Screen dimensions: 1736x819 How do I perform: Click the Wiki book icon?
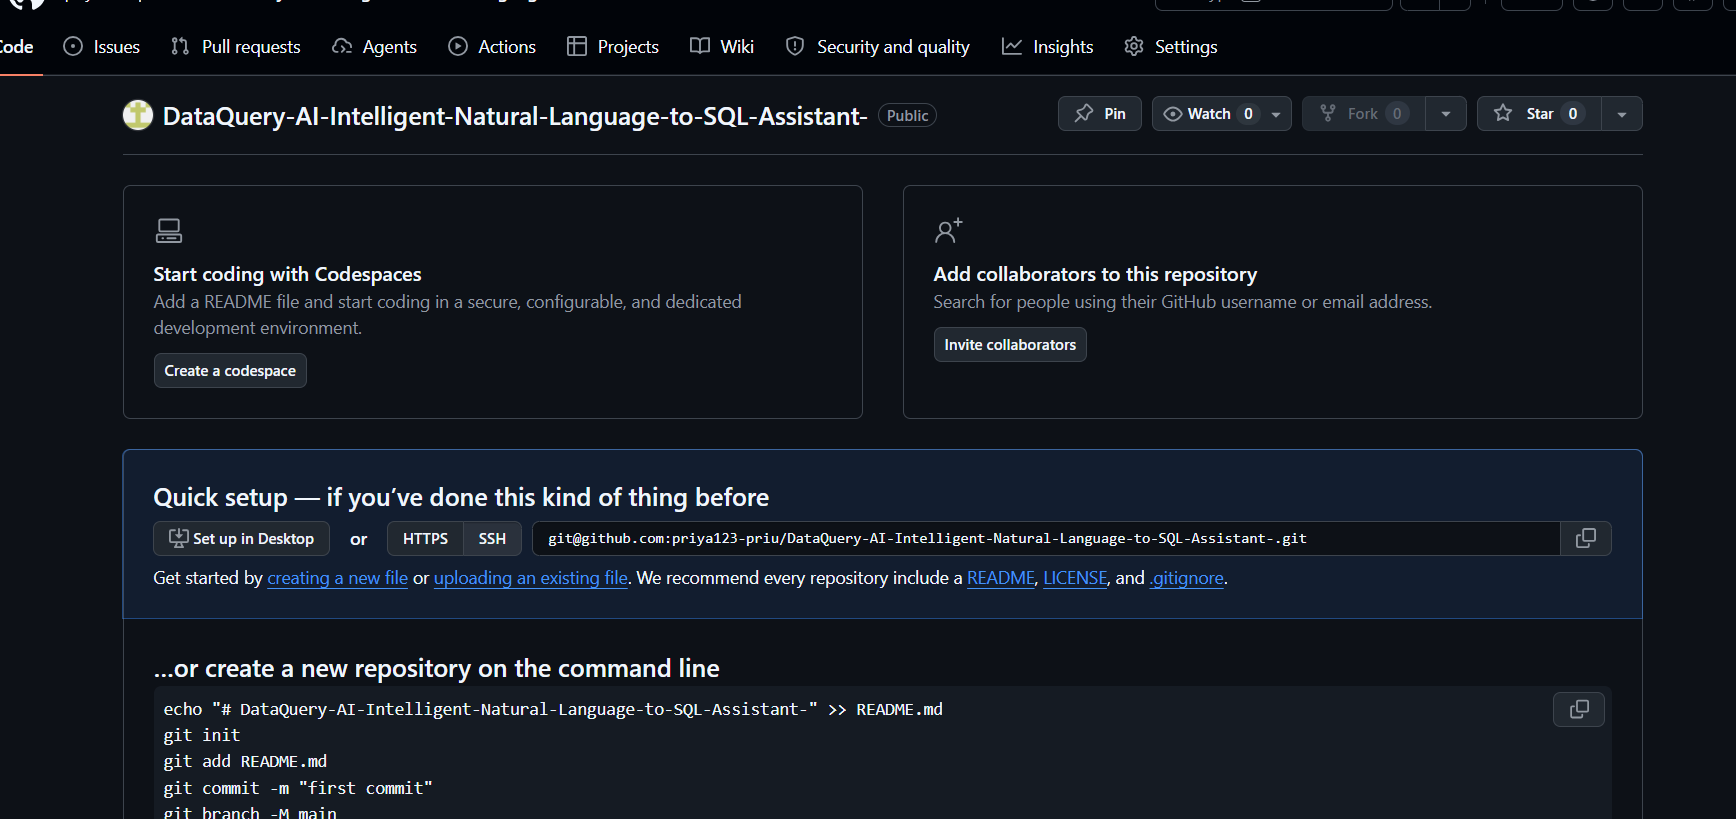[700, 46]
